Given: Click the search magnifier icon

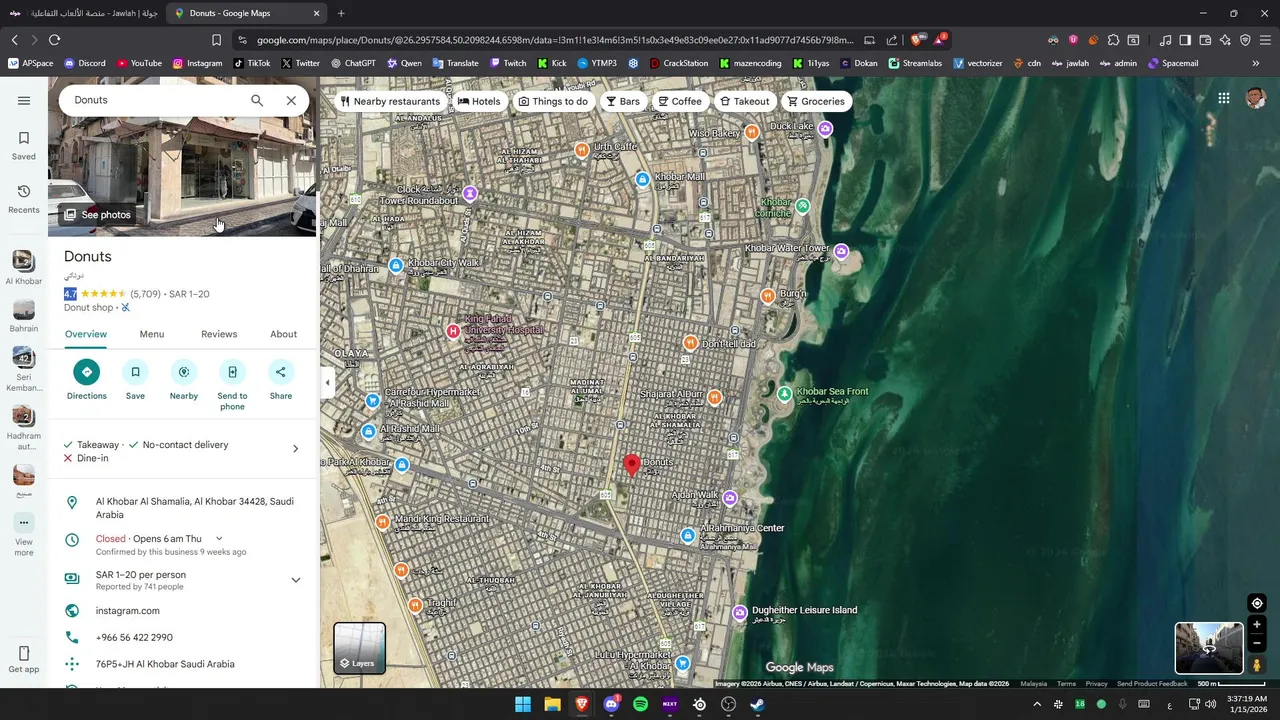Looking at the screenshot, I should [257, 100].
